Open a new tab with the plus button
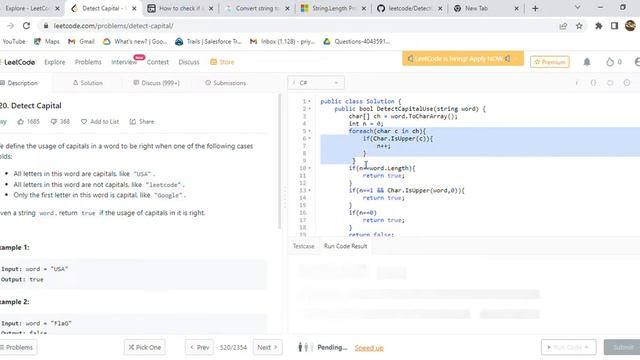 coord(535,8)
